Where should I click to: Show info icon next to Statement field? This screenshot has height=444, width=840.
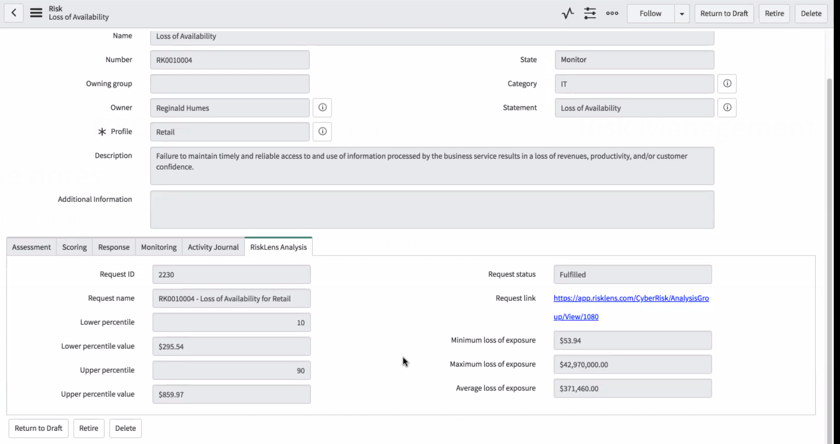click(727, 108)
